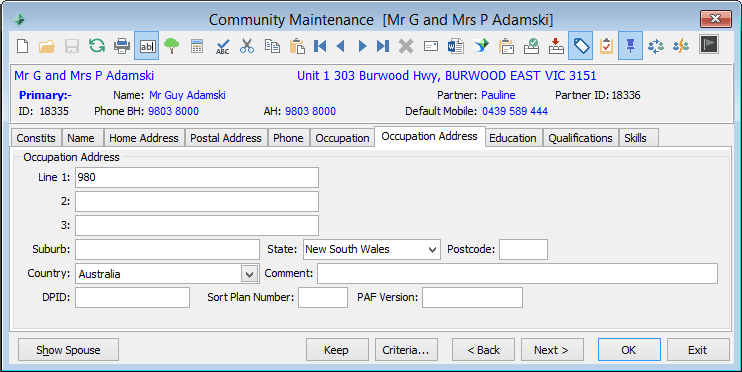
Task: Open the calculator icon
Action: [x=197, y=46]
